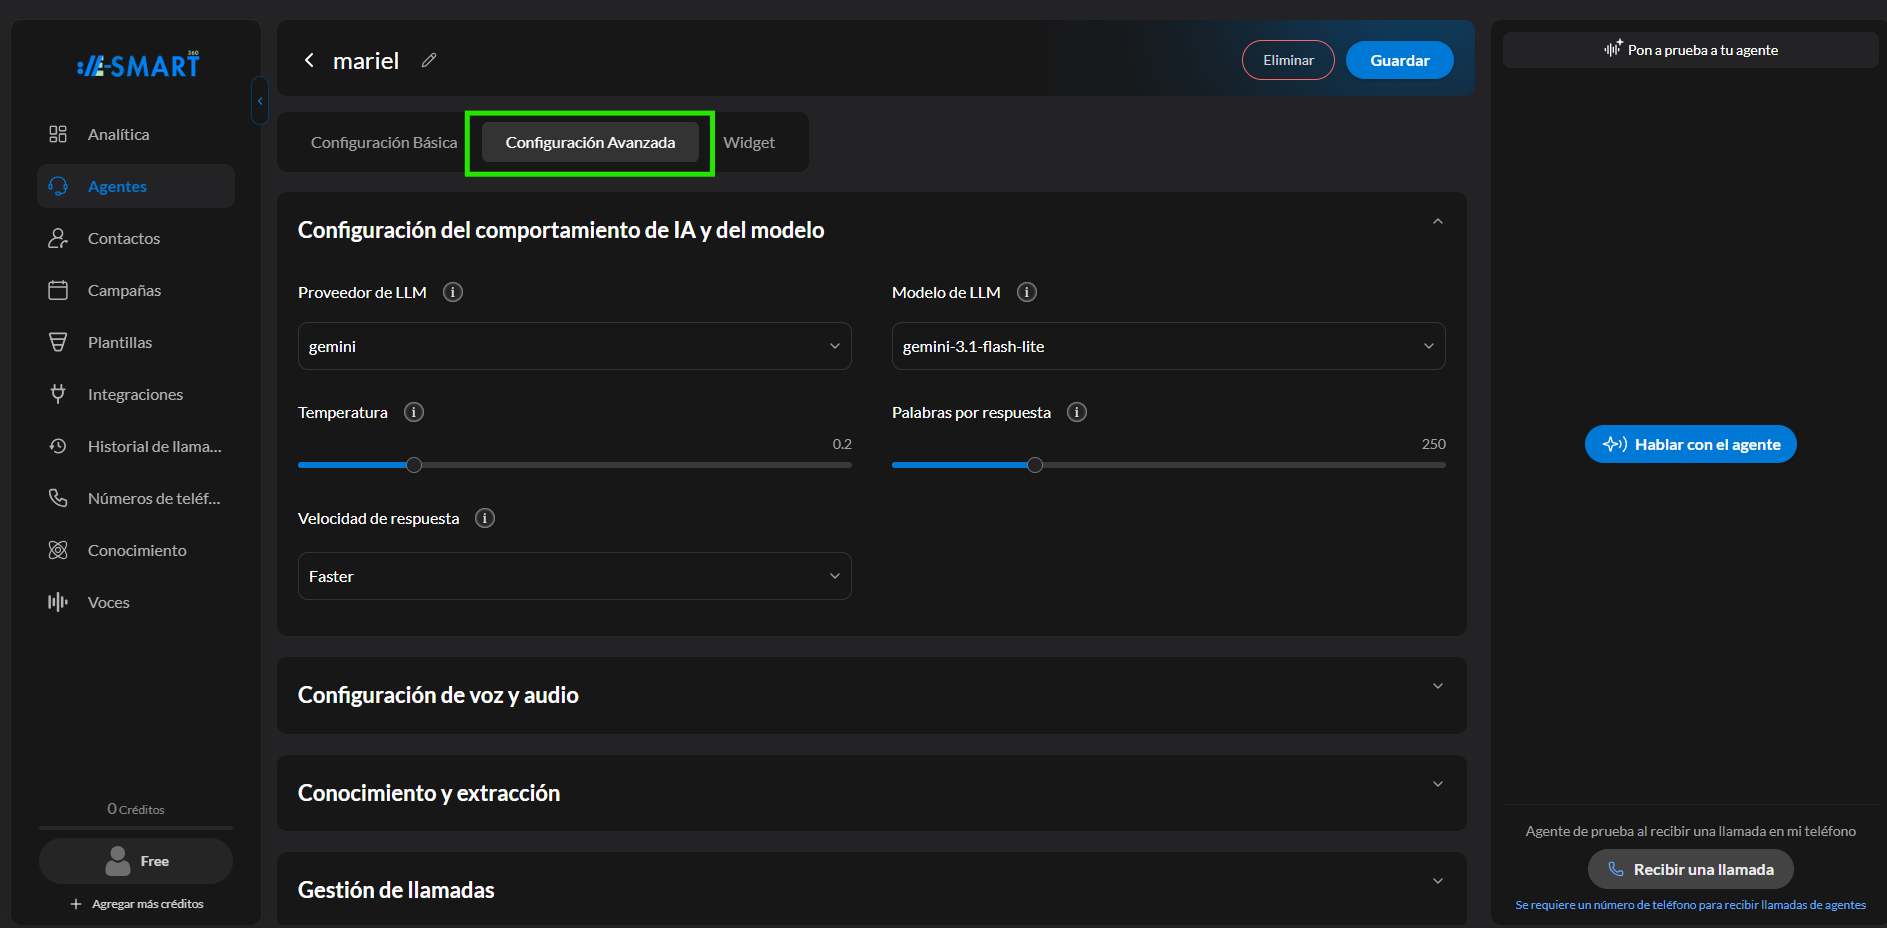Open Integraciones in the sidebar
This screenshot has width=1887, height=928.
136,394
